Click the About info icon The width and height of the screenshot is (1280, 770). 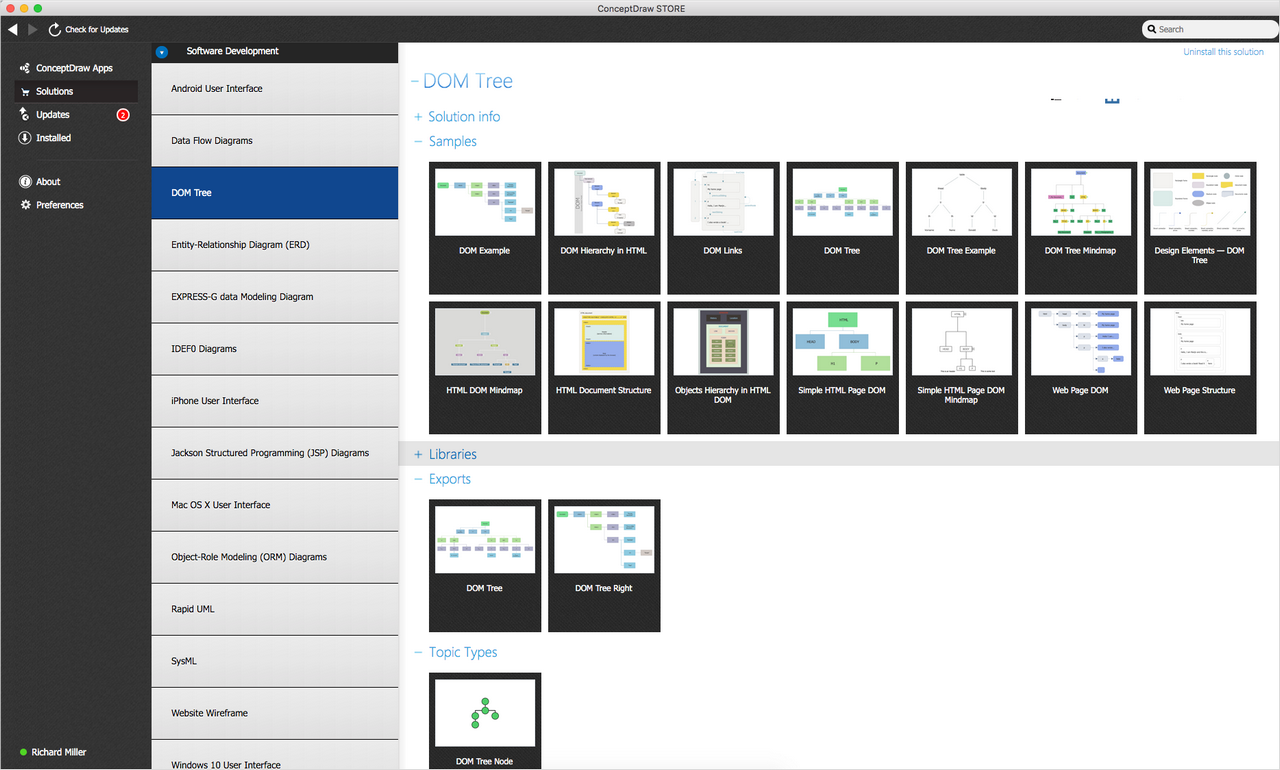[x=25, y=182]
